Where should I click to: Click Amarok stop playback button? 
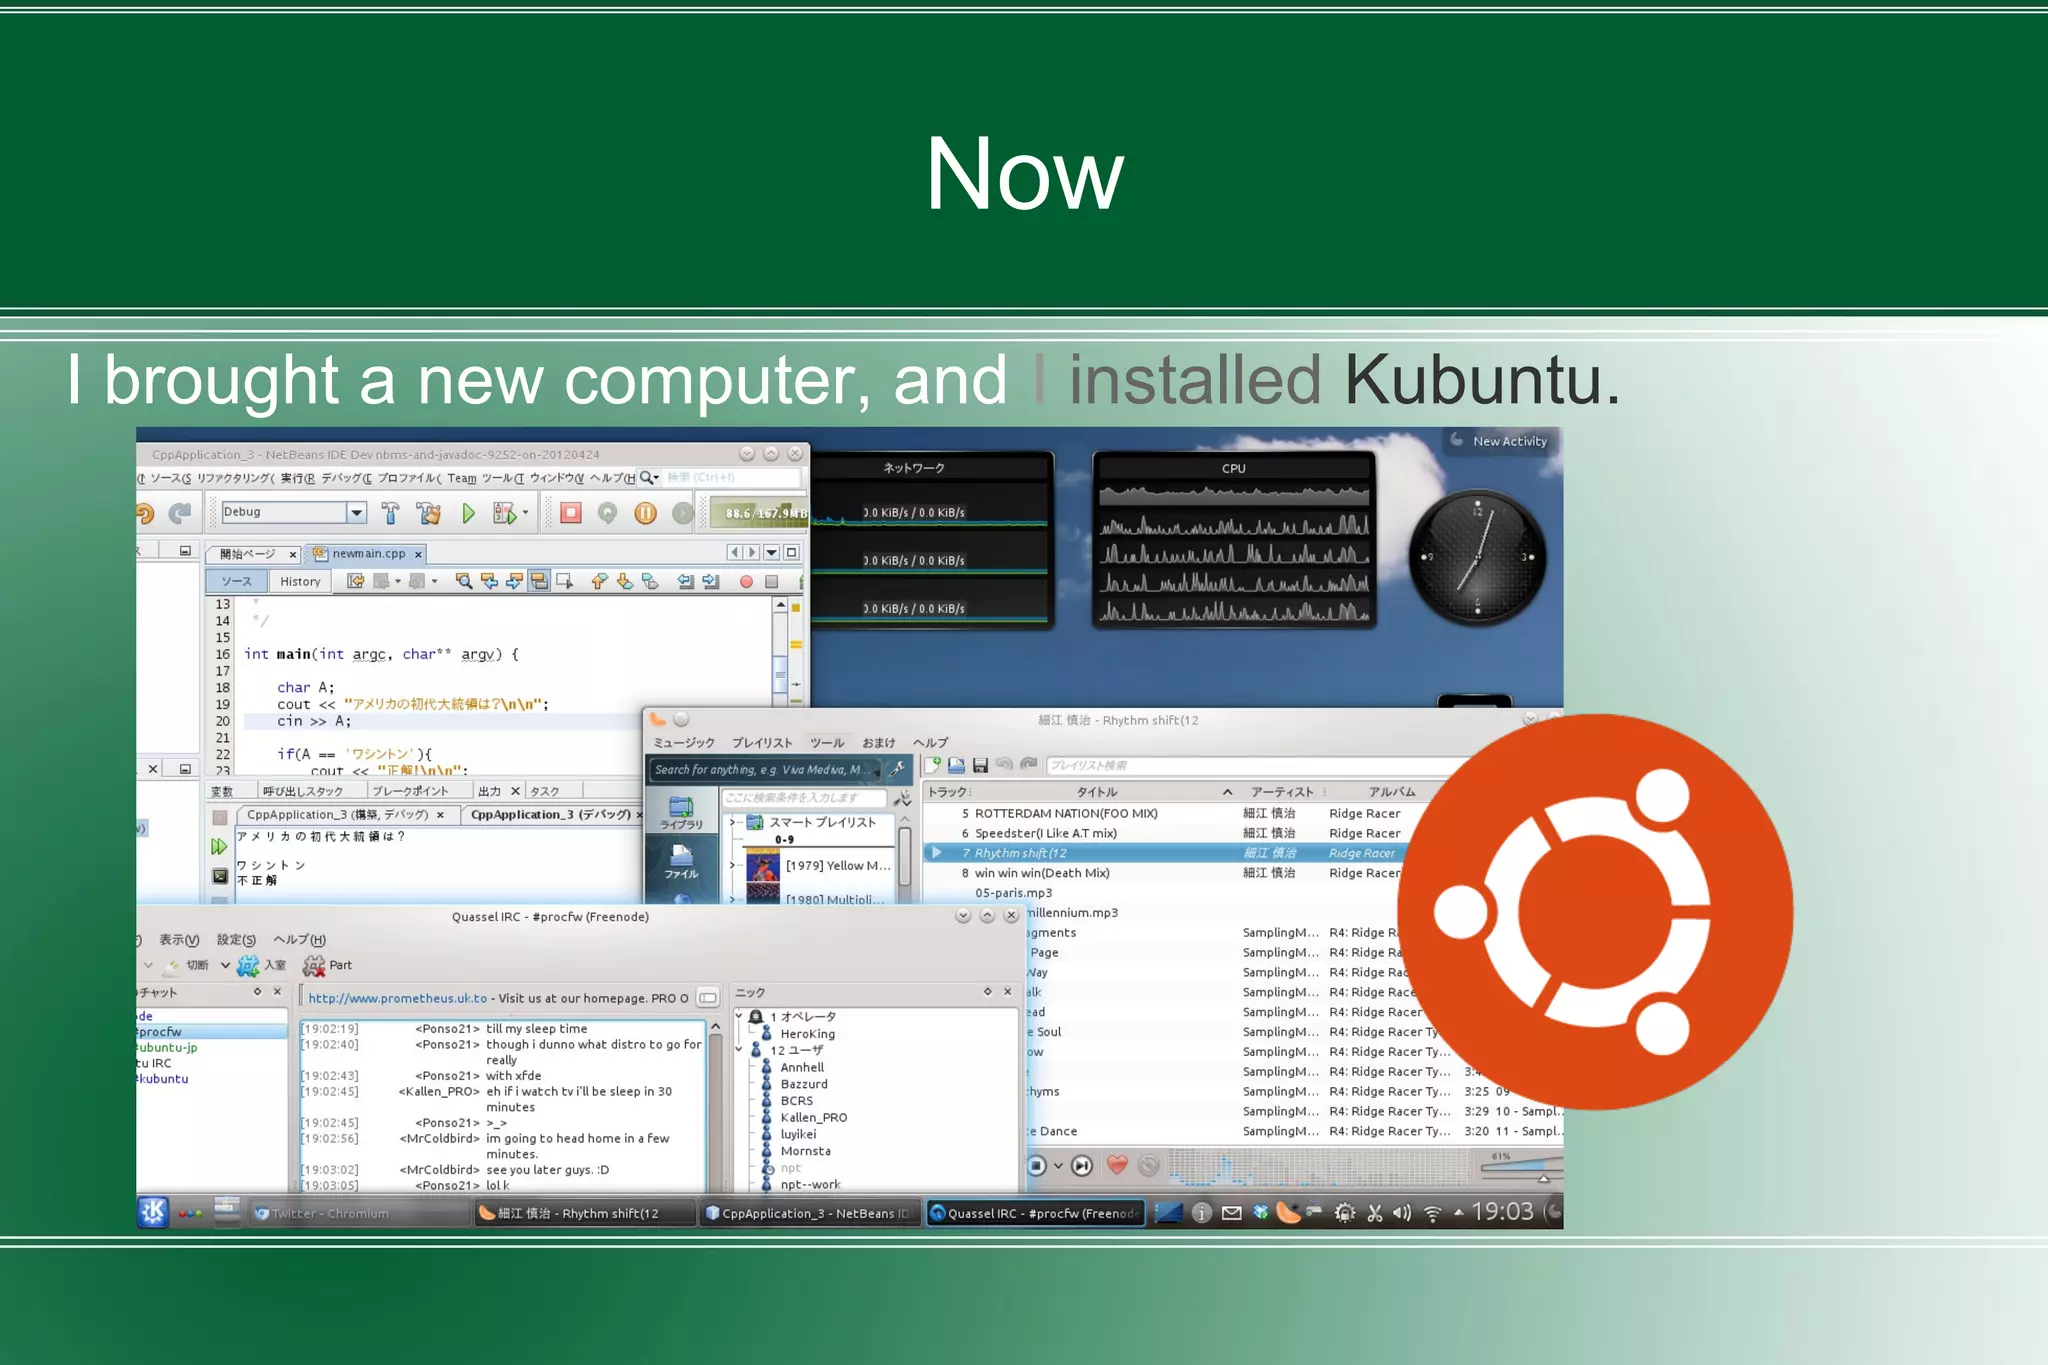pyautogui.click(x=1037, y=1165)
